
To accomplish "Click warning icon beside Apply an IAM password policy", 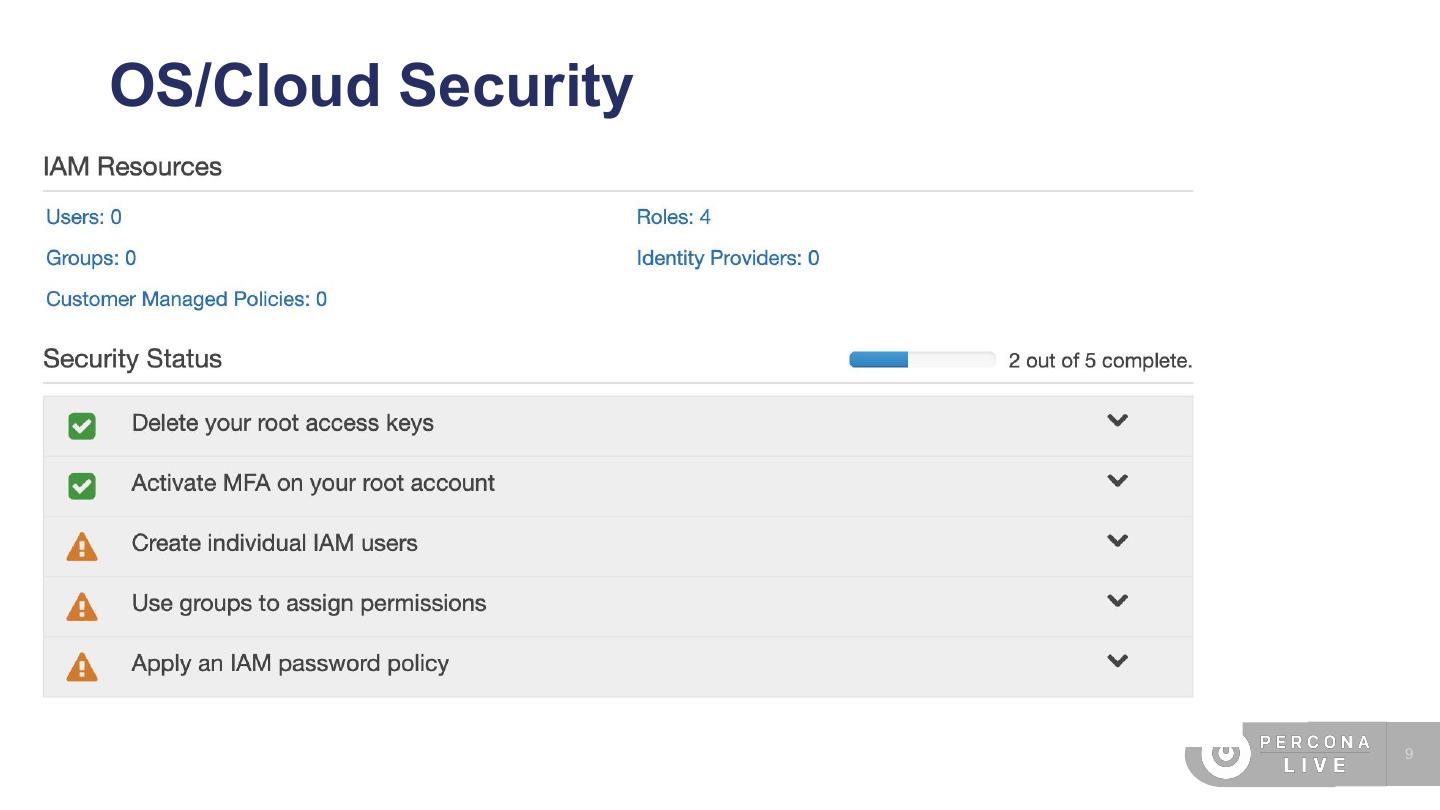I will coord(82,667).
